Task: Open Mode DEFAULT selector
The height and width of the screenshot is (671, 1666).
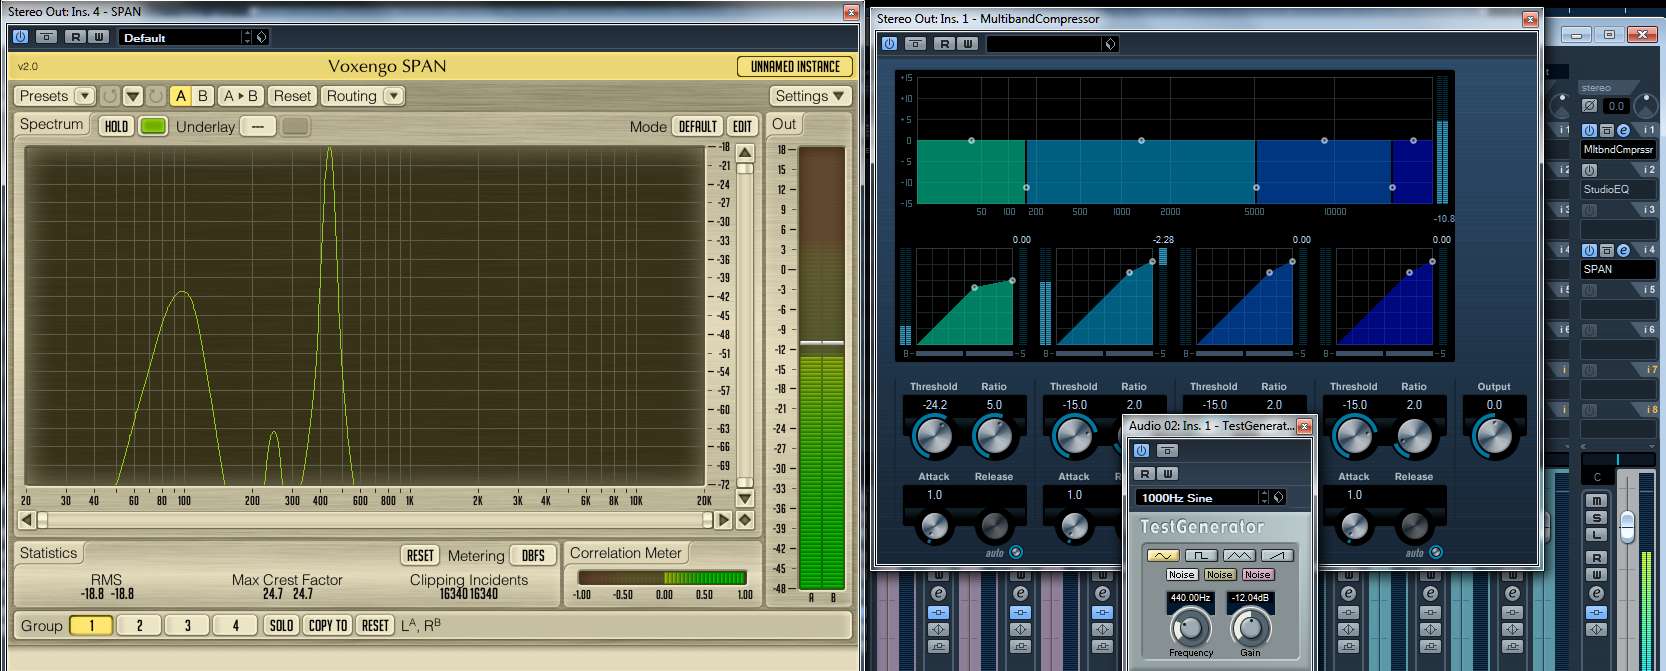Action: (698, 127)
